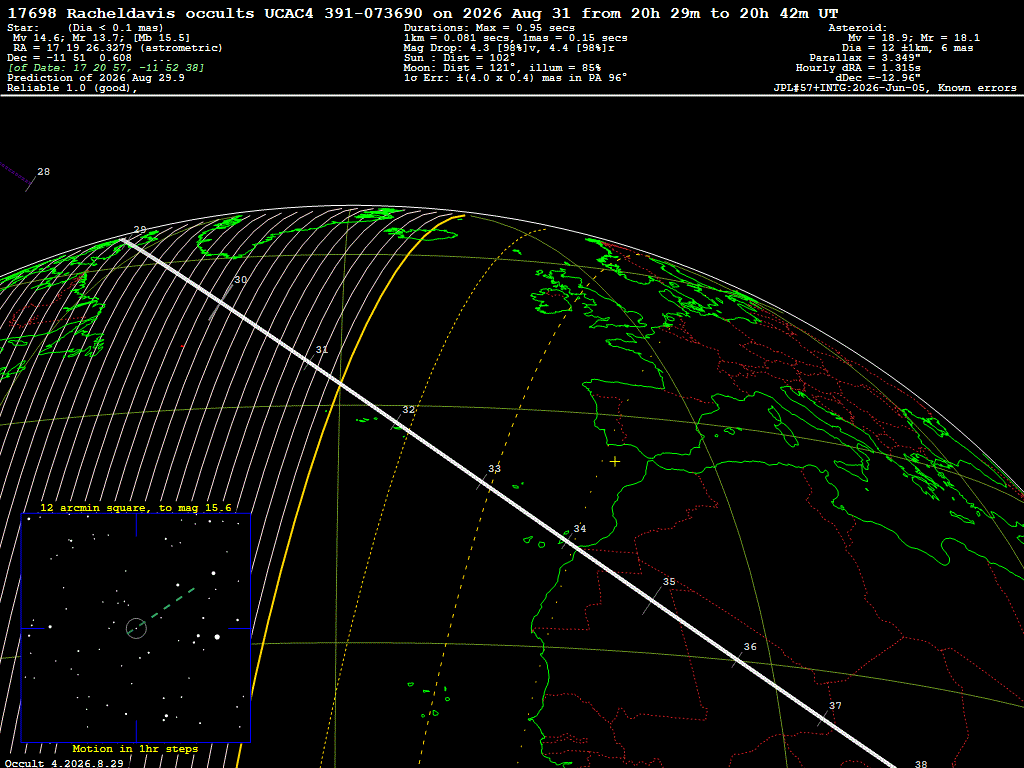
Task: Click the 'Reliable 1.0 (good)' text
Action: 72,88
